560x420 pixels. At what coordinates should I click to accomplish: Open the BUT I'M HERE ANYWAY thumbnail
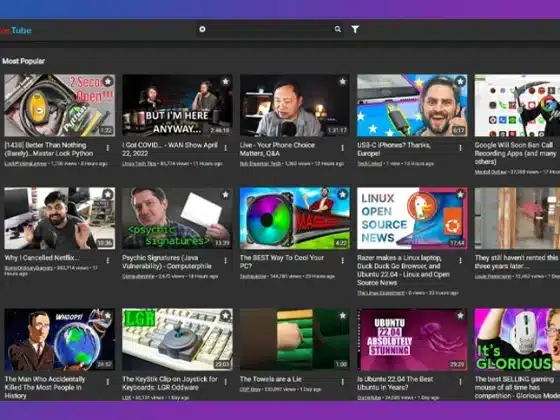177,105
